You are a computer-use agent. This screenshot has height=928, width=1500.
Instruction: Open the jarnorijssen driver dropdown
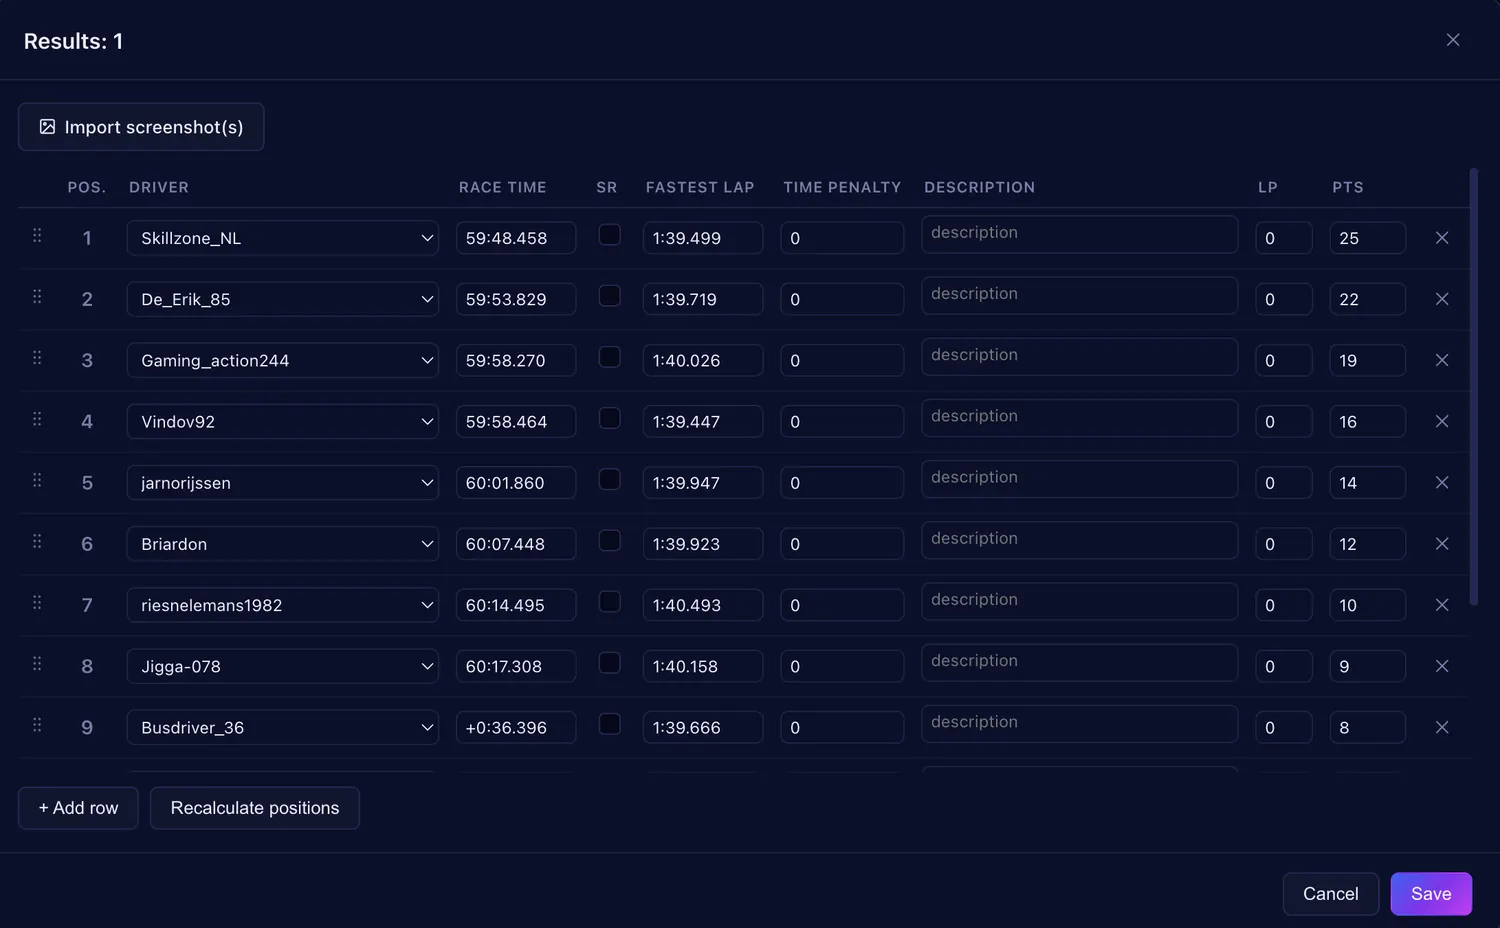(x=283, y=482)
